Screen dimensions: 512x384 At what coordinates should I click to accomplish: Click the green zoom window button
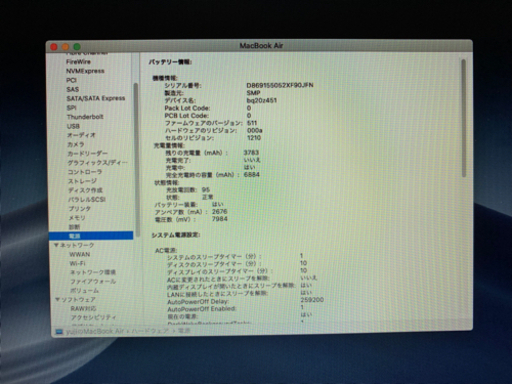[77, 47]
